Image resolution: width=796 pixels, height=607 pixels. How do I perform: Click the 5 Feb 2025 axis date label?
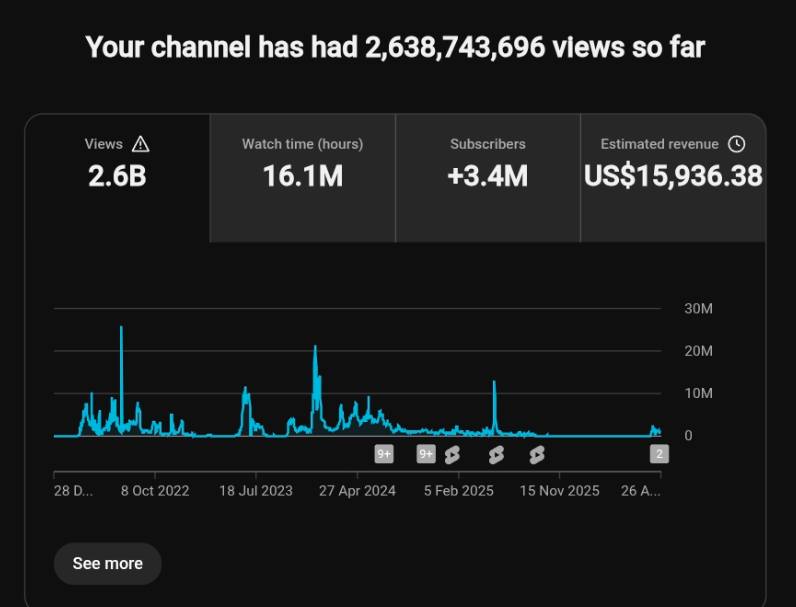tap(459, 491)
